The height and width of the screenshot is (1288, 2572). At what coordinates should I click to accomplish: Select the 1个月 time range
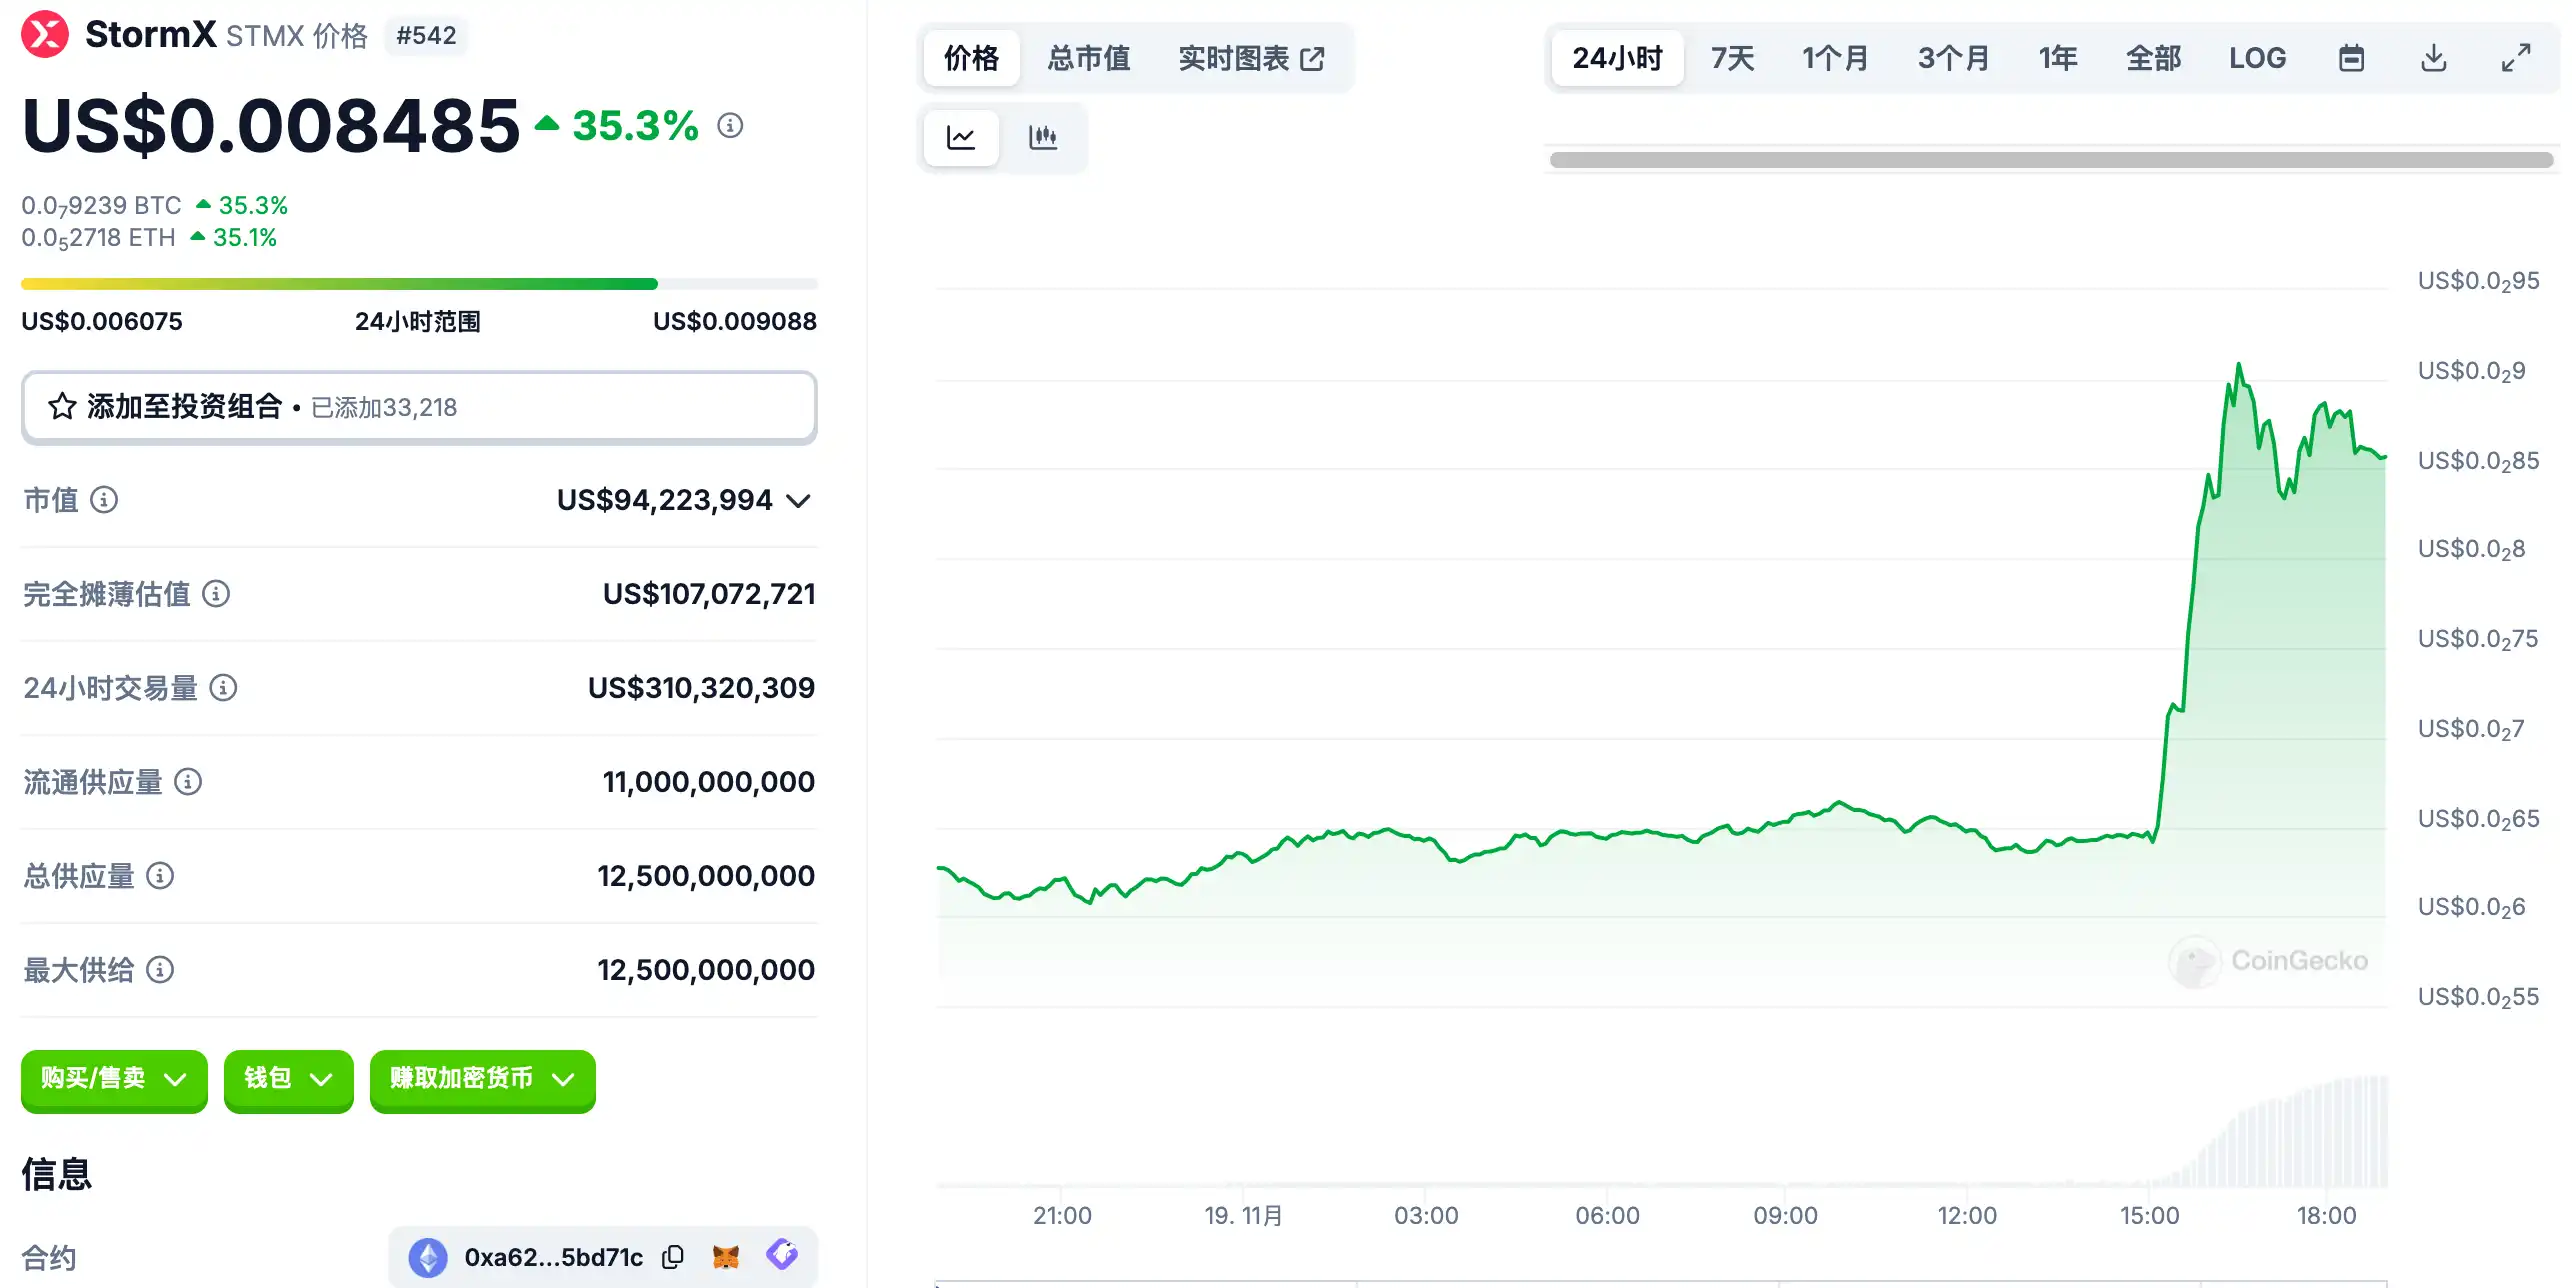click(1835, 58)
